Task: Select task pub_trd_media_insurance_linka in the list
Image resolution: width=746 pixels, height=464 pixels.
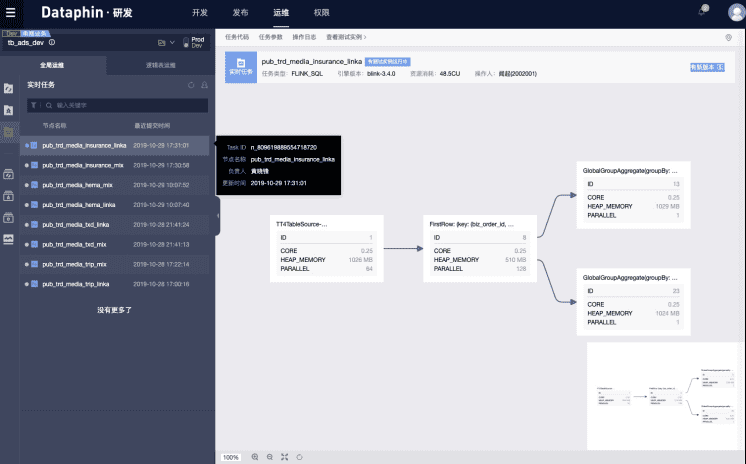Action: [x=115, y=146]
